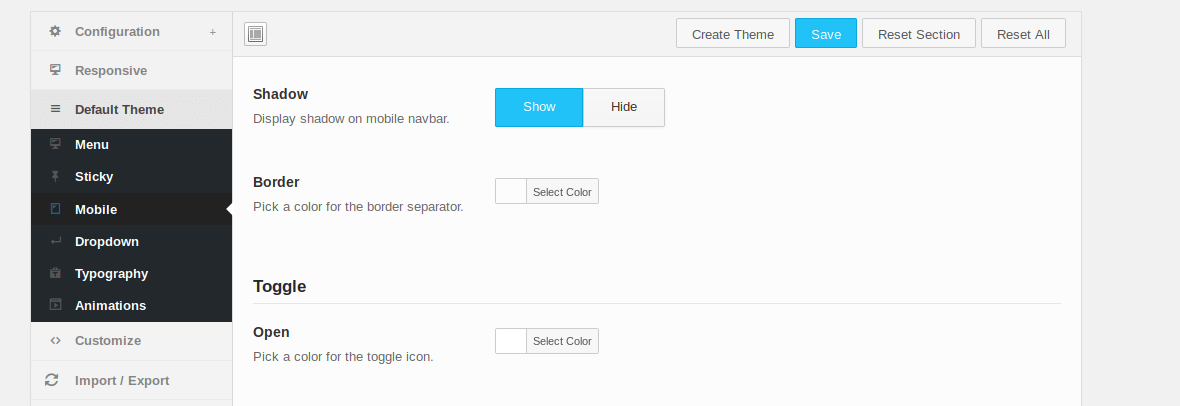Click the Create Theme button
This screenshot has height=406, width=1180.
coord(733,34)
